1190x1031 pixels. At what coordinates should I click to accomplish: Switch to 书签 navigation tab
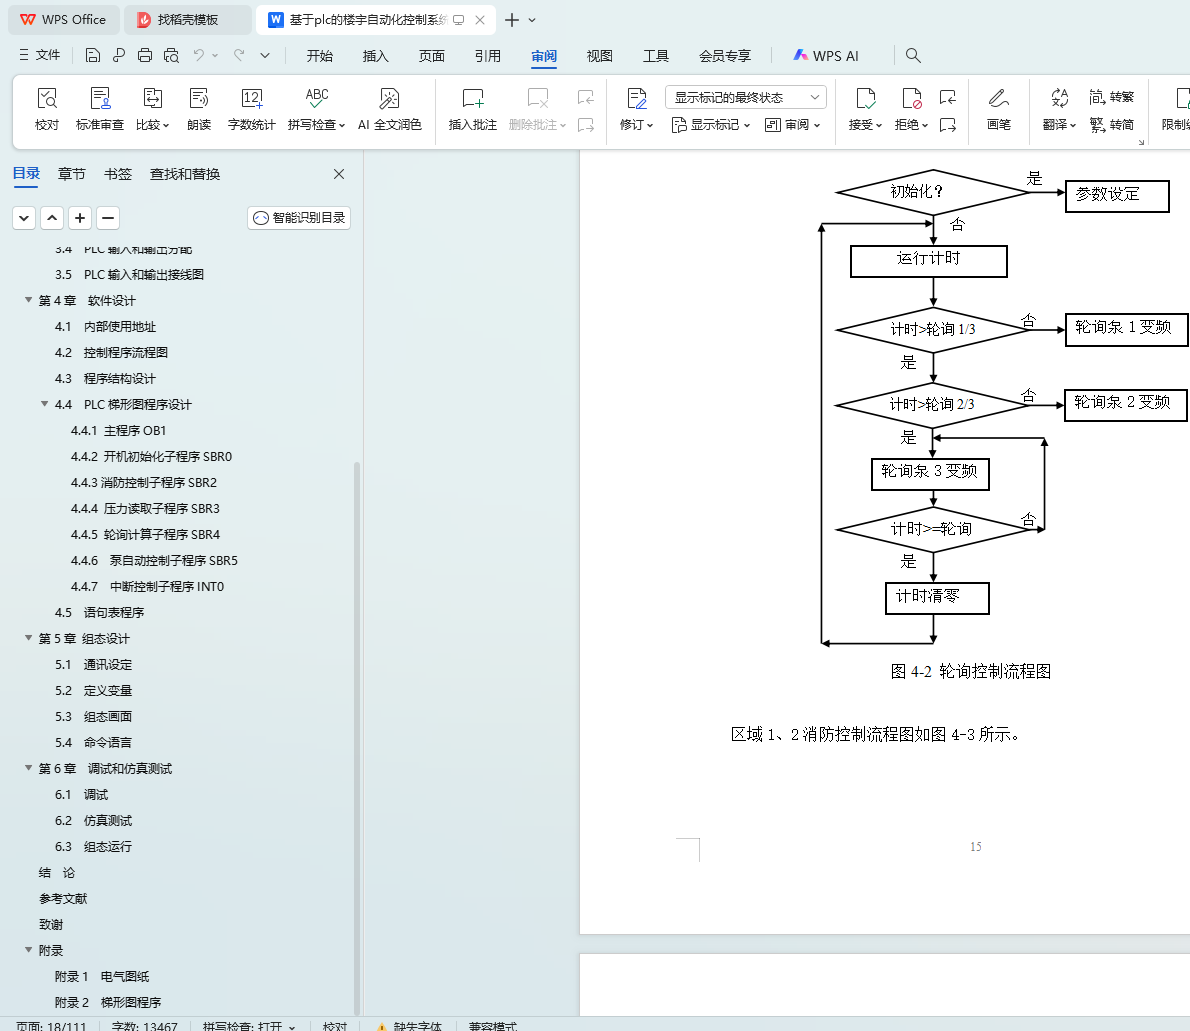[x=118, y=175]
